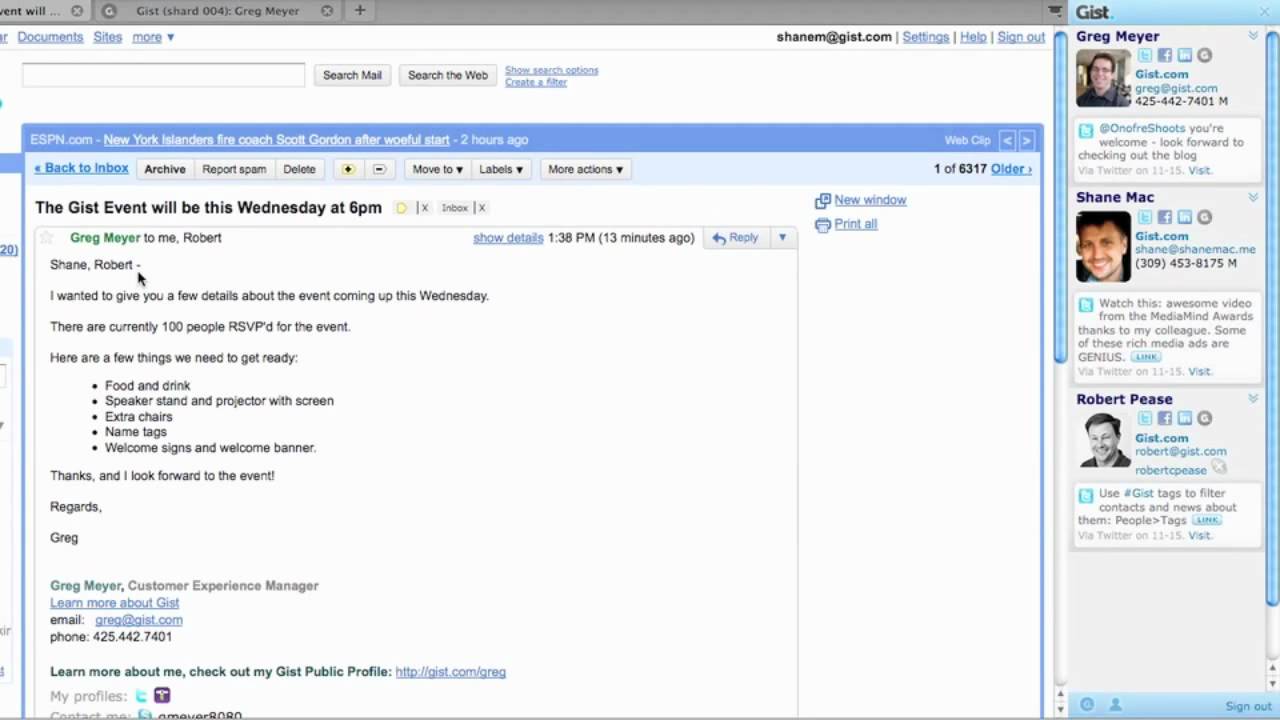
Task: Open Sites in the top navigation
Action: pos(107,37)
